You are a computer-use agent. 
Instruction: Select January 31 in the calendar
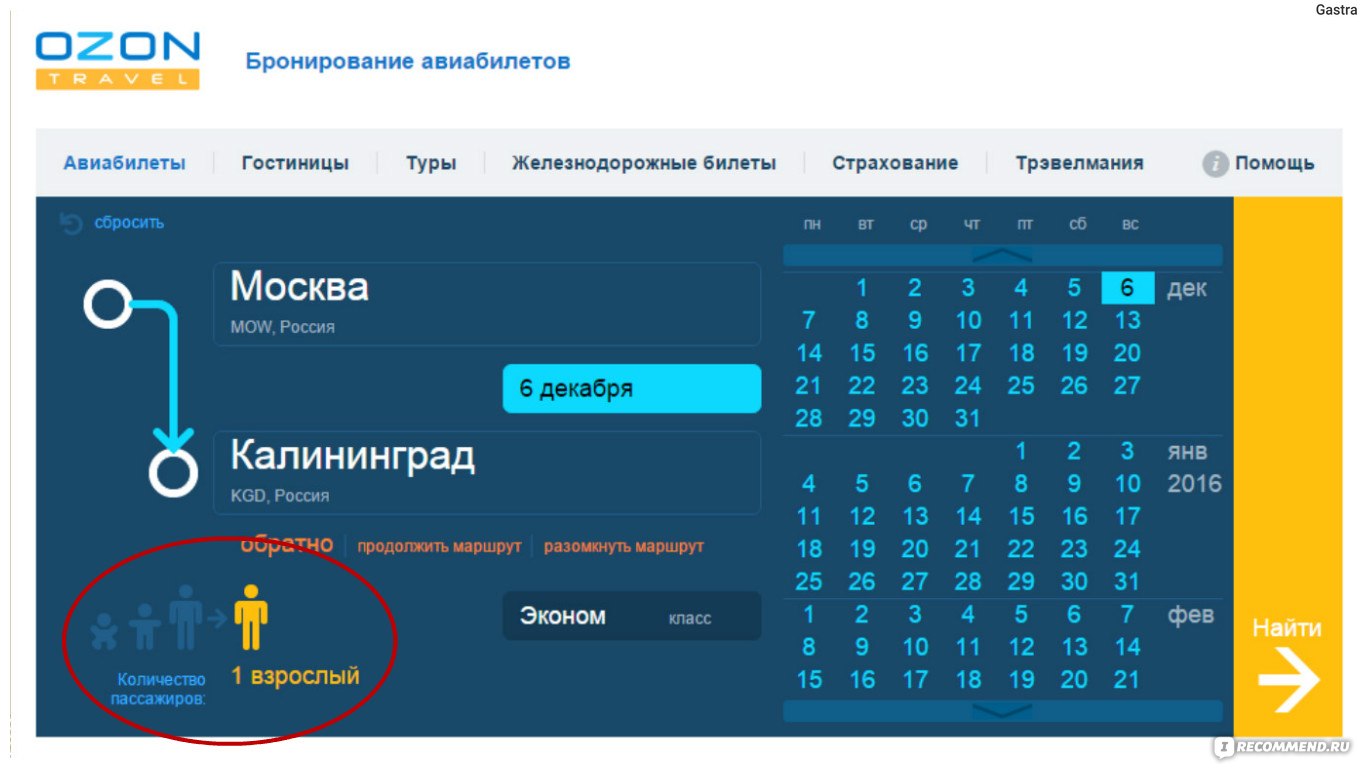[1127, 581]
